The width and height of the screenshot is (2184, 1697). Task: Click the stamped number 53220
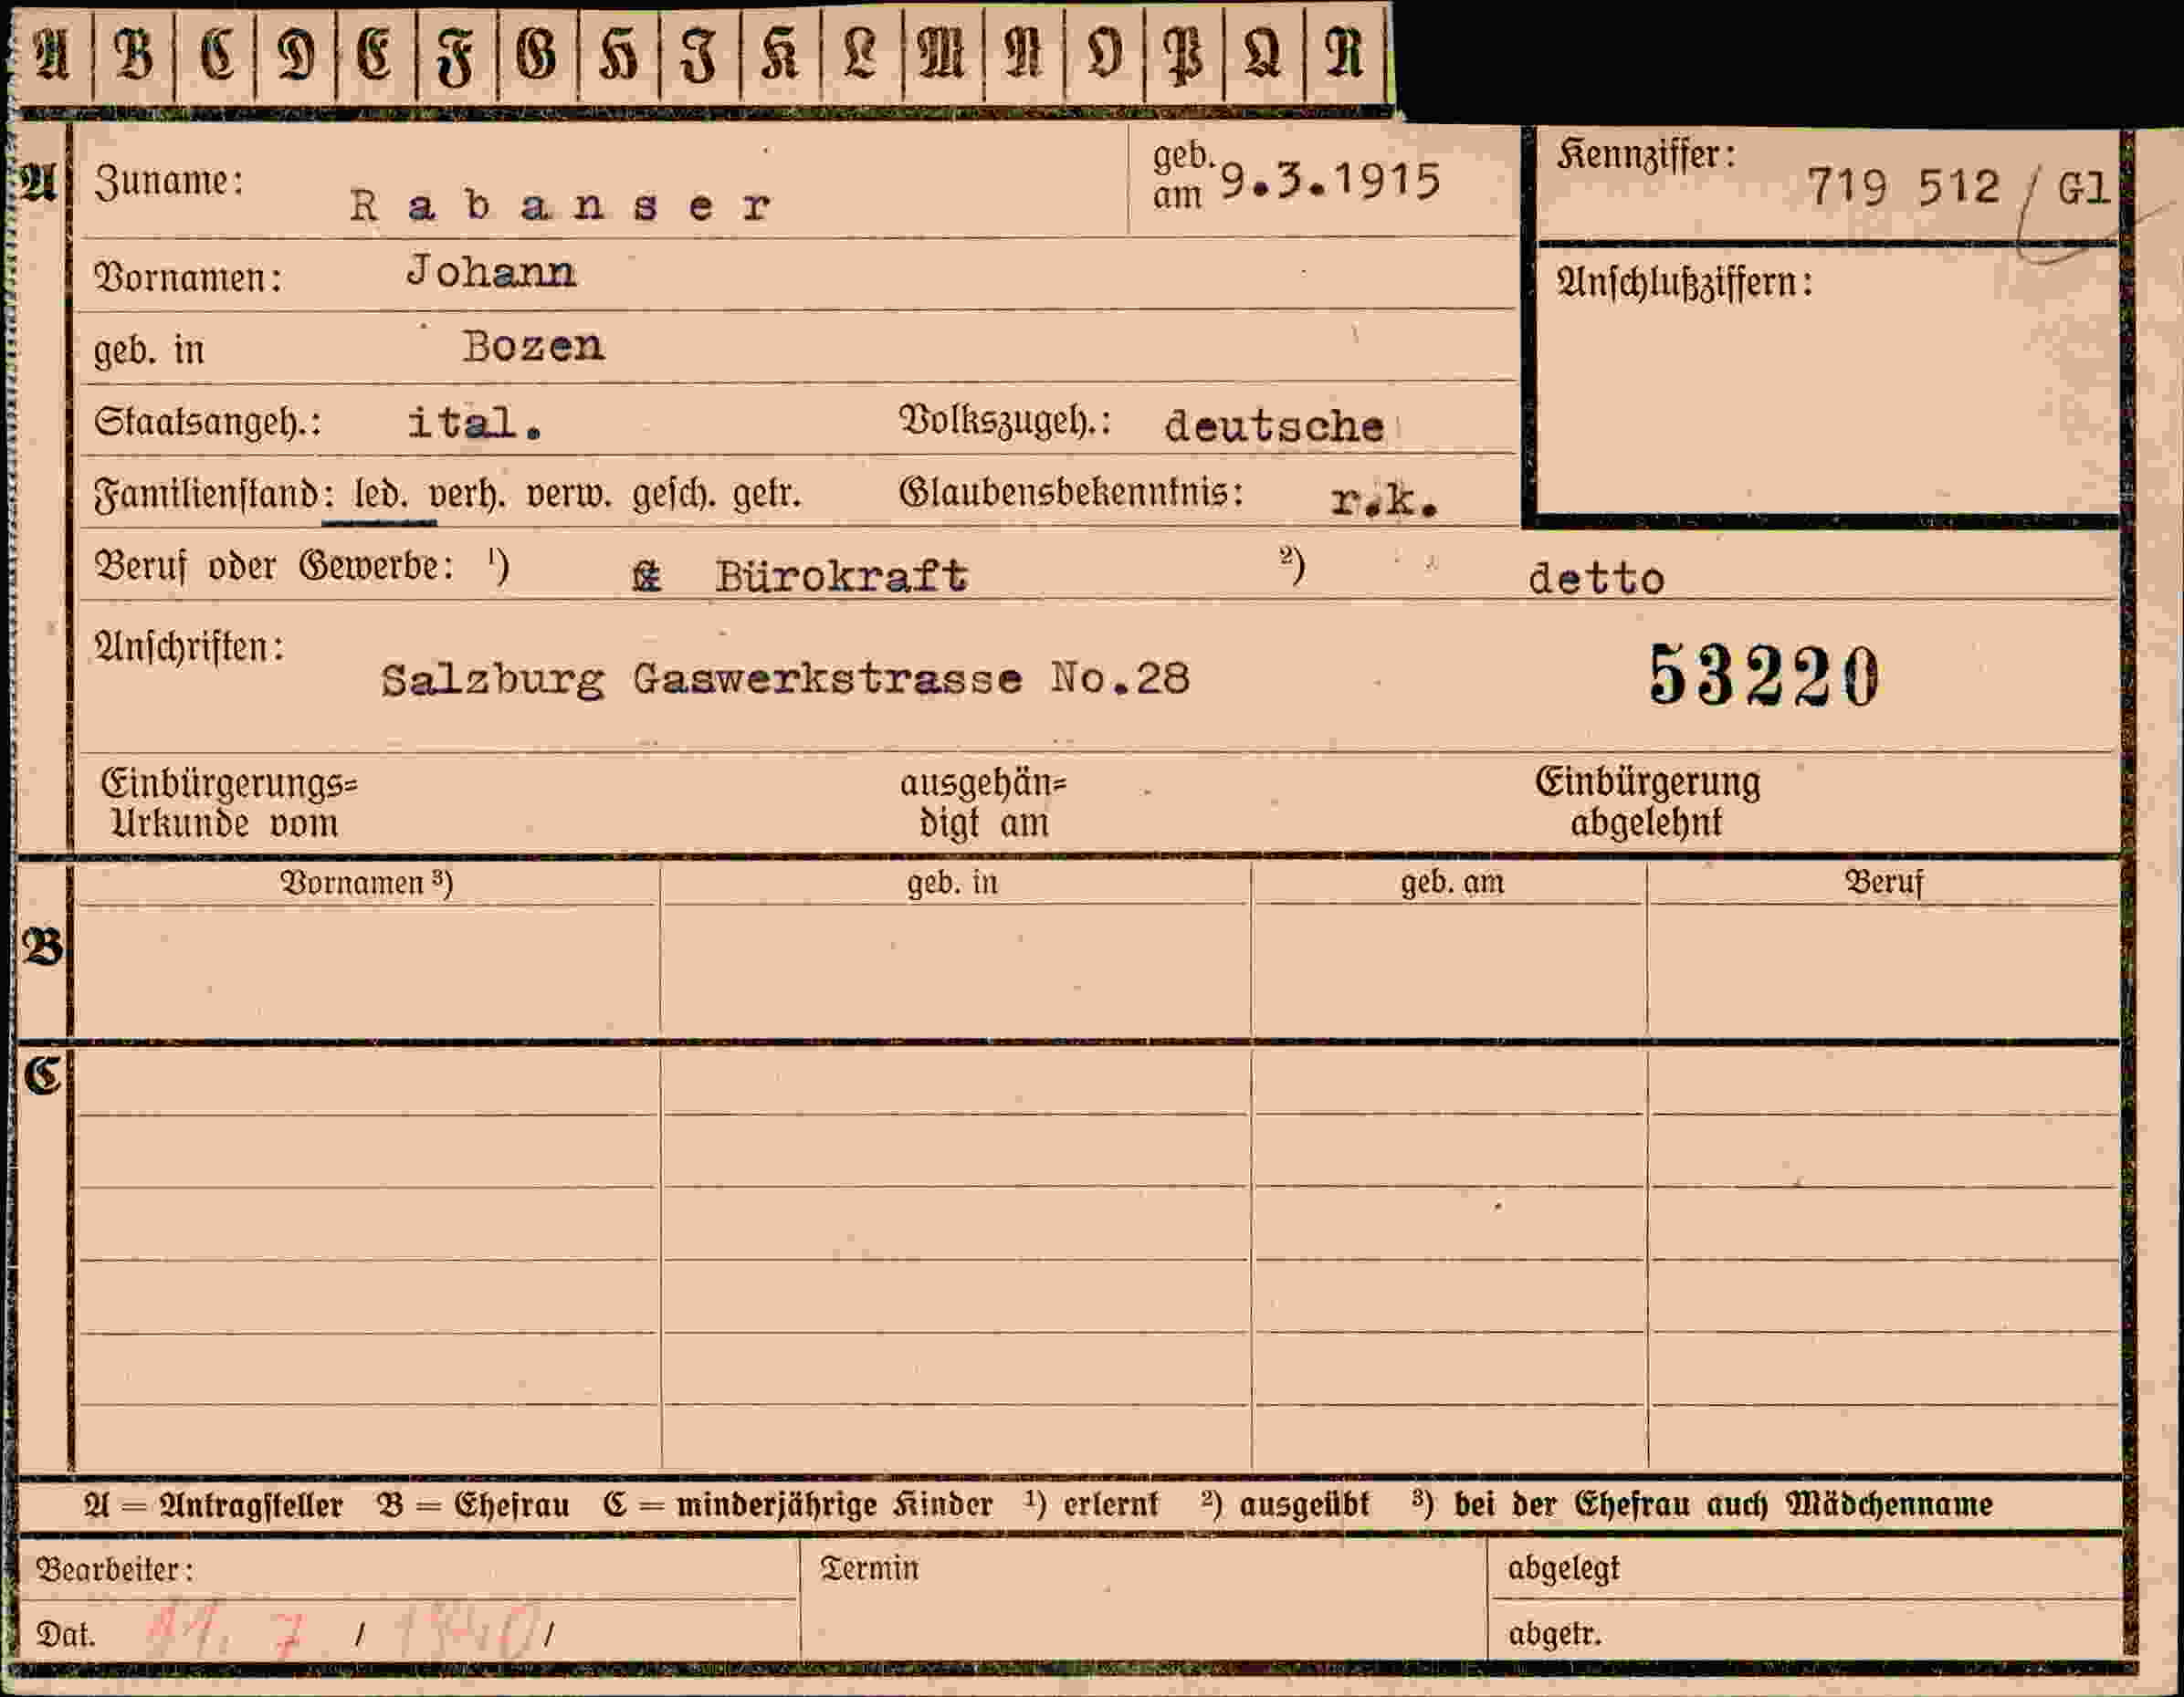coord(1763,676)
